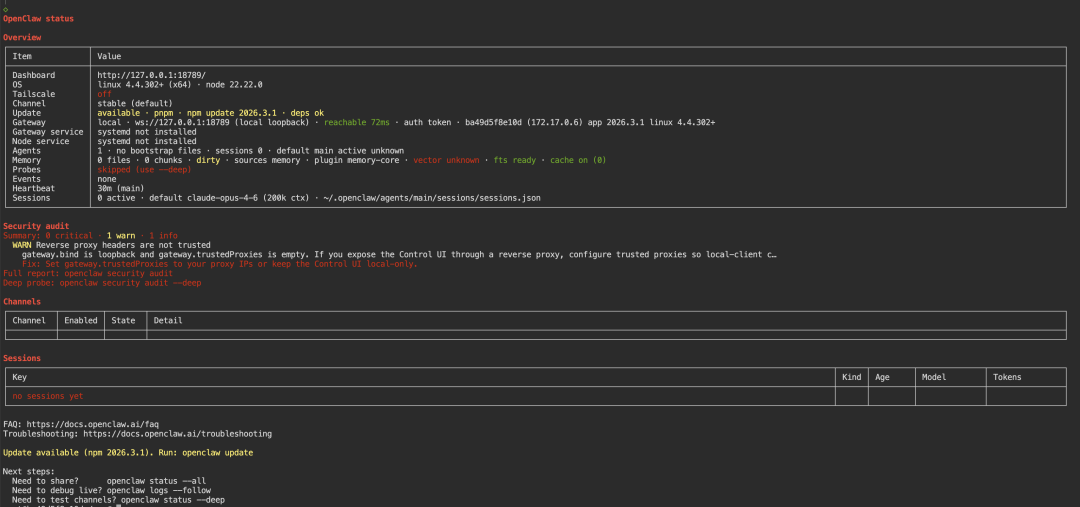The image size is (1080, 507).
Task: Click the green "reachable 72ms" text
Action: (357, 122)
